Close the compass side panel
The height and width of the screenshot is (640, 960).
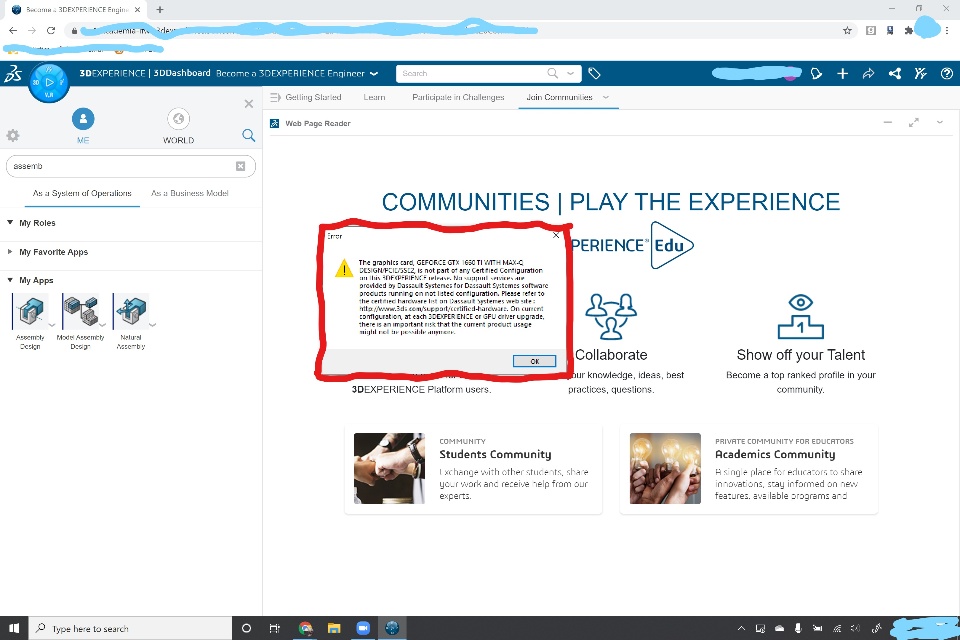point(249,104)
